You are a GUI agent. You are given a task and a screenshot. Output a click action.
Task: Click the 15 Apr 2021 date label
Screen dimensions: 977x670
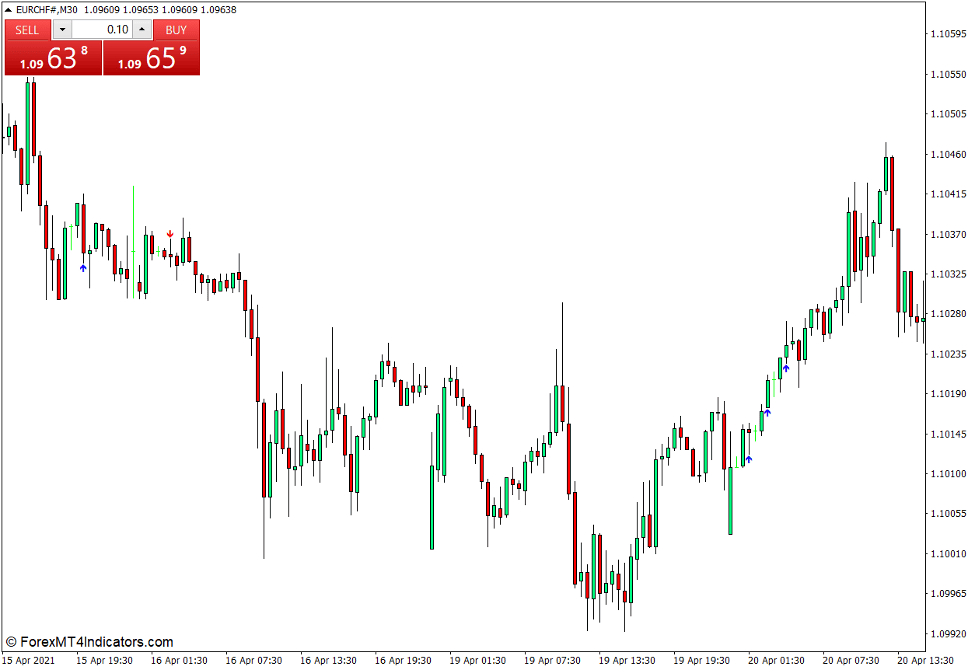(30, 660)
